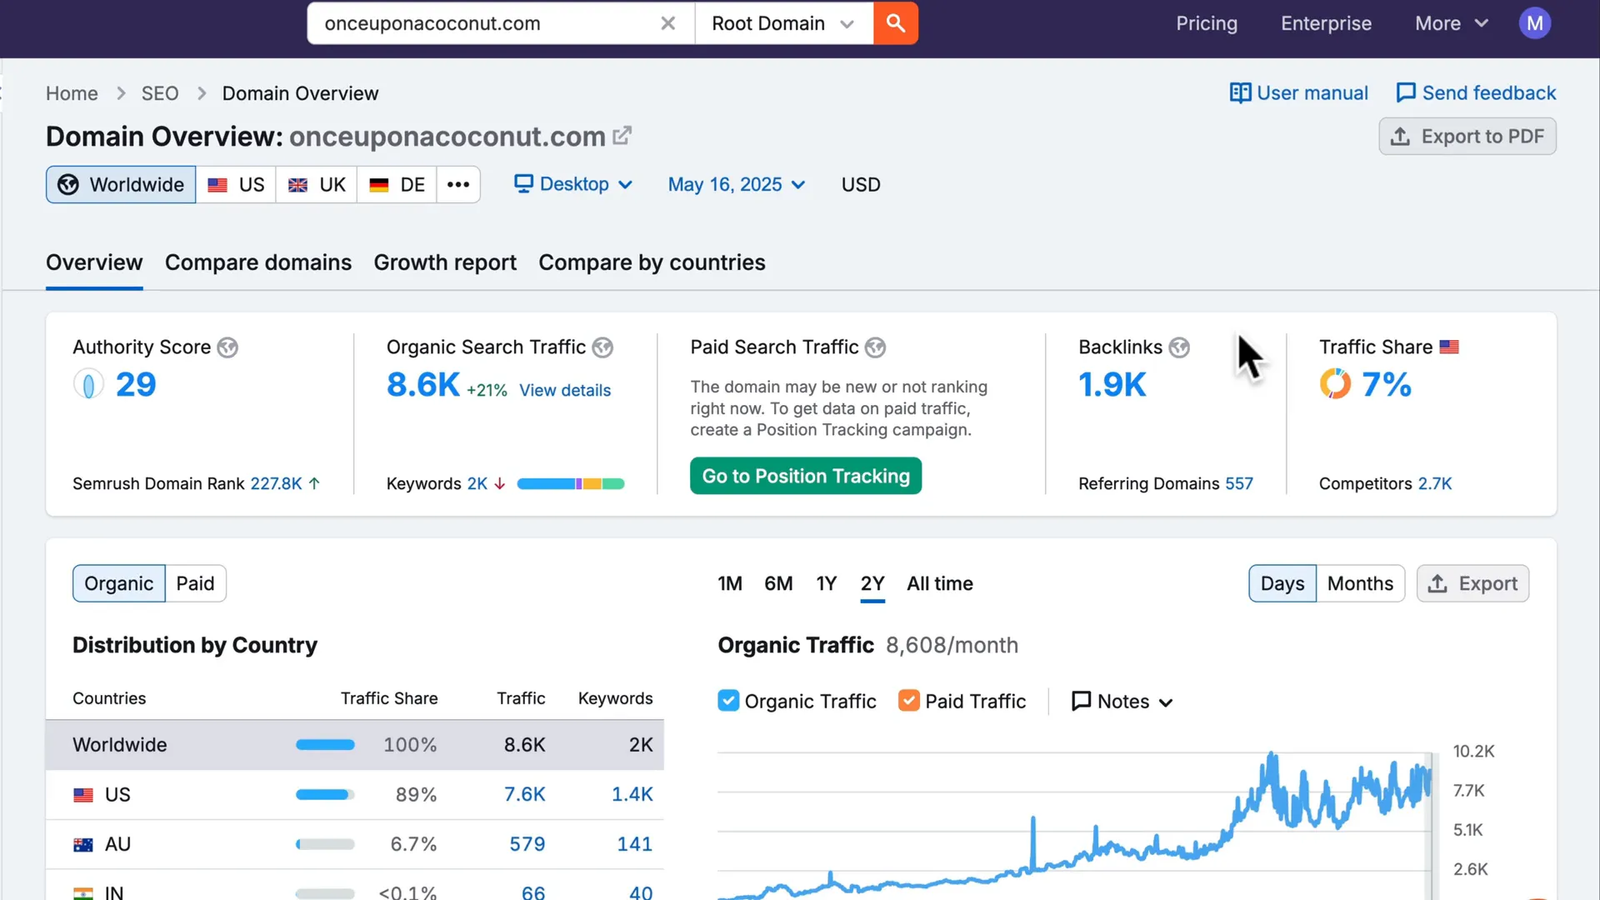Screen dimensions: 1600x900
Task: Click the Traffic Share donut icon
Action: pyautogui.click(x=1335, y=384)
